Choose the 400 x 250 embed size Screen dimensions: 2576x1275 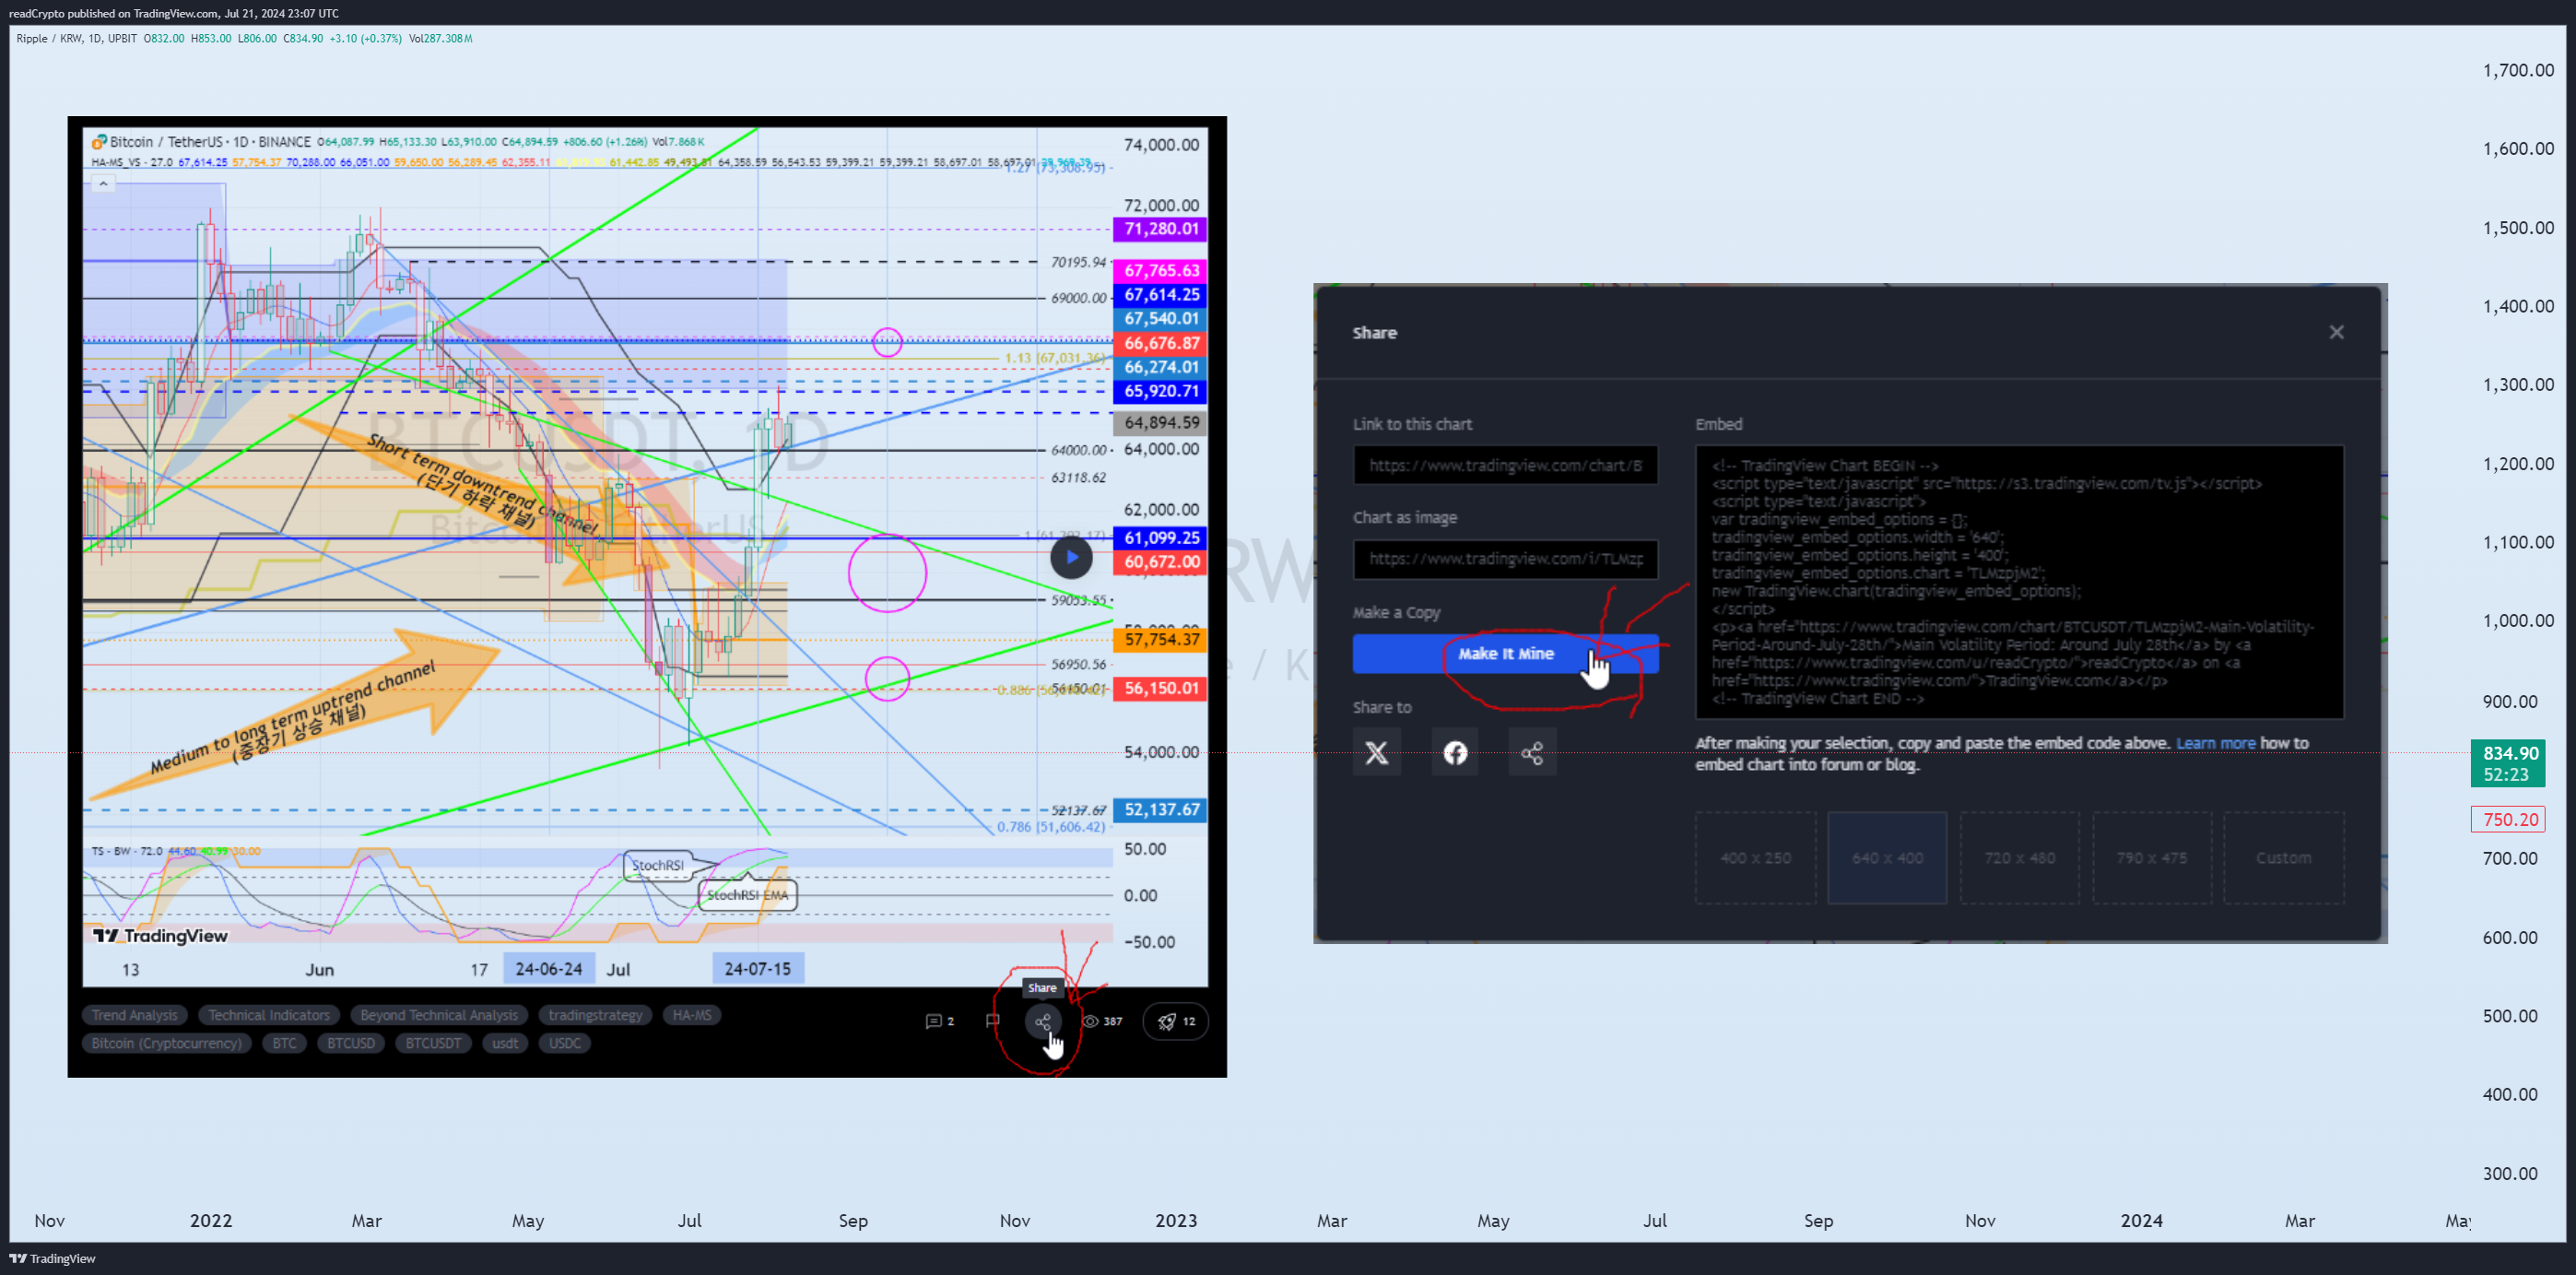coord(1755,857)
